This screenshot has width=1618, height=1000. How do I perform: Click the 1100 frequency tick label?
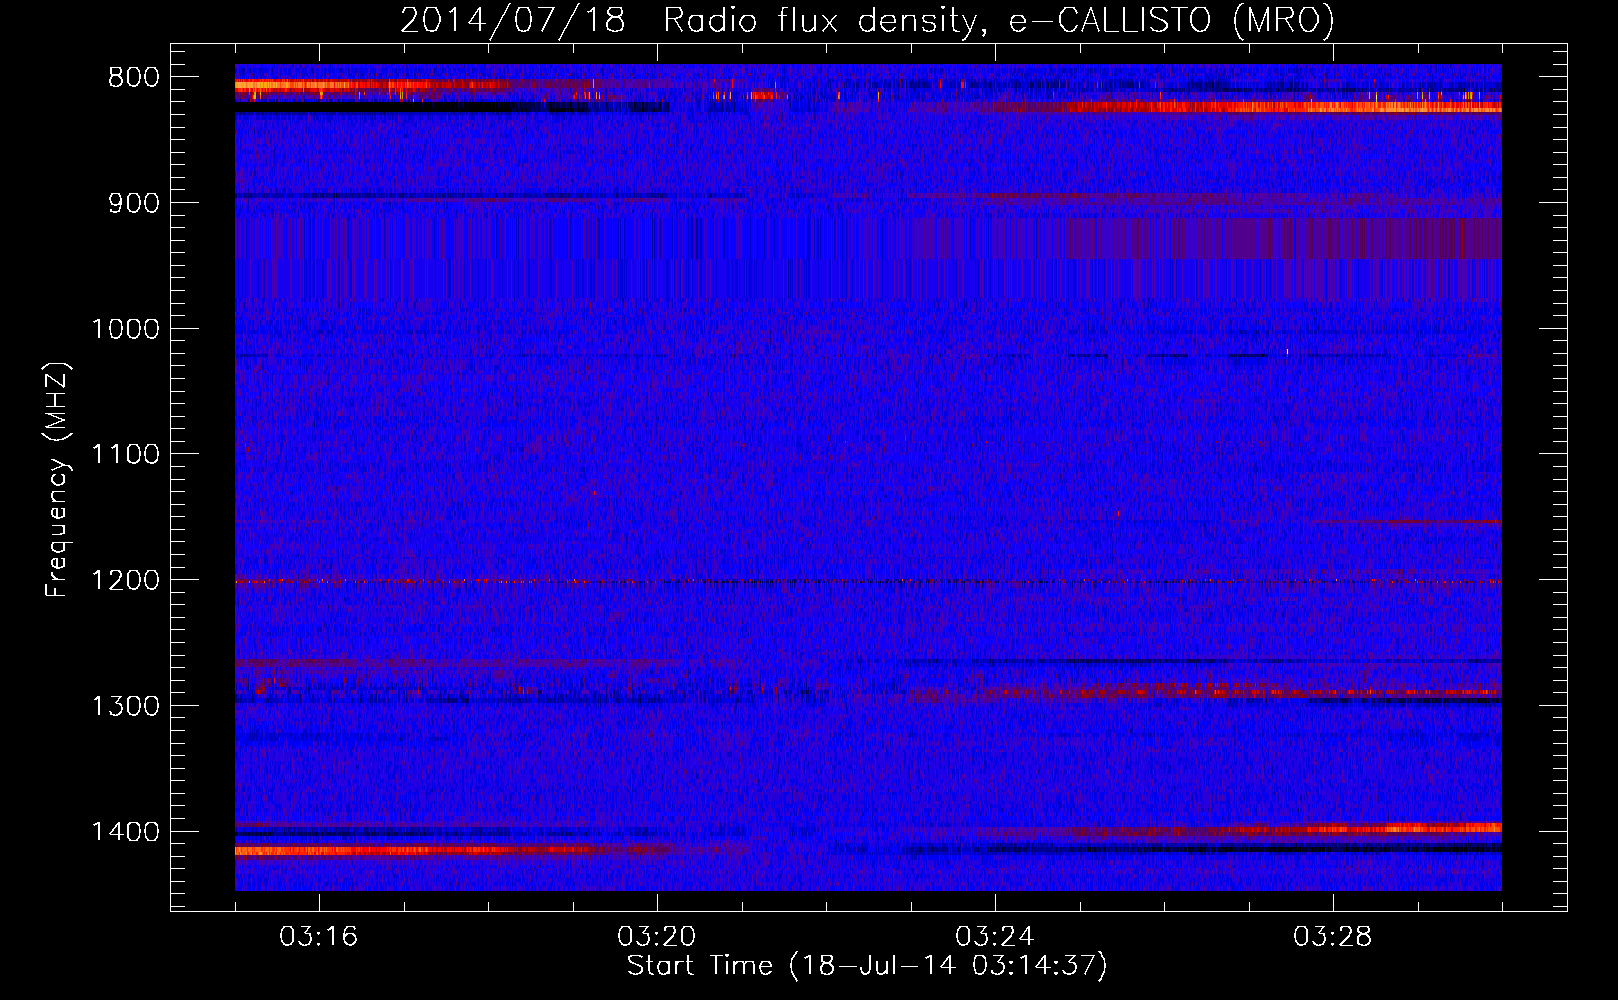(125, 455)
